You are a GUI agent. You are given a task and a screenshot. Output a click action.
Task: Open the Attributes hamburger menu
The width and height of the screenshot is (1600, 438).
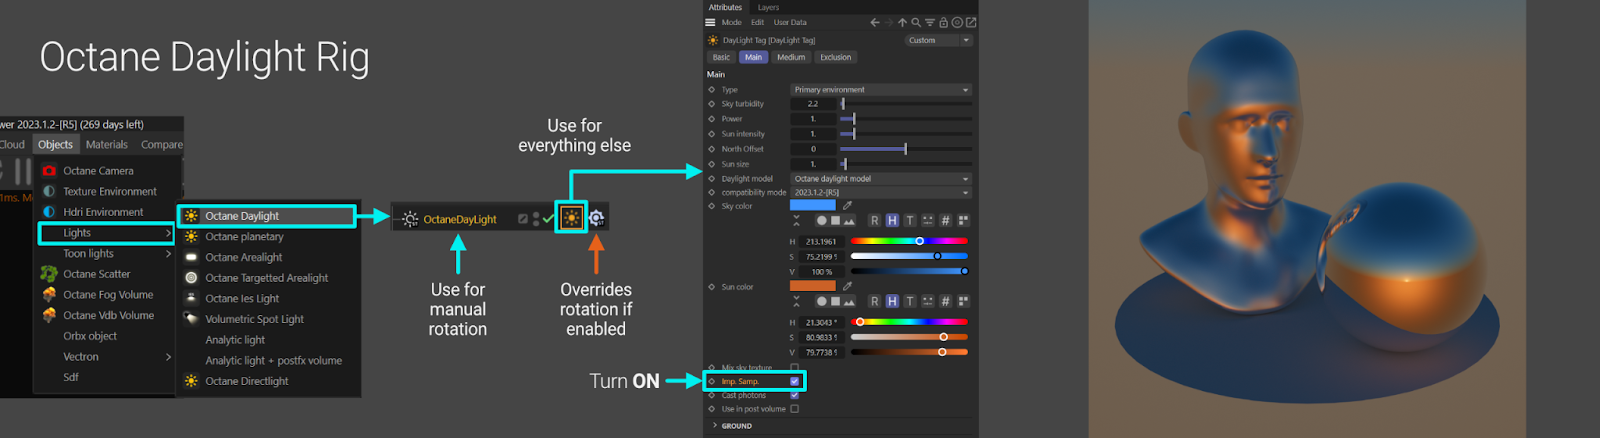[710, 22]
